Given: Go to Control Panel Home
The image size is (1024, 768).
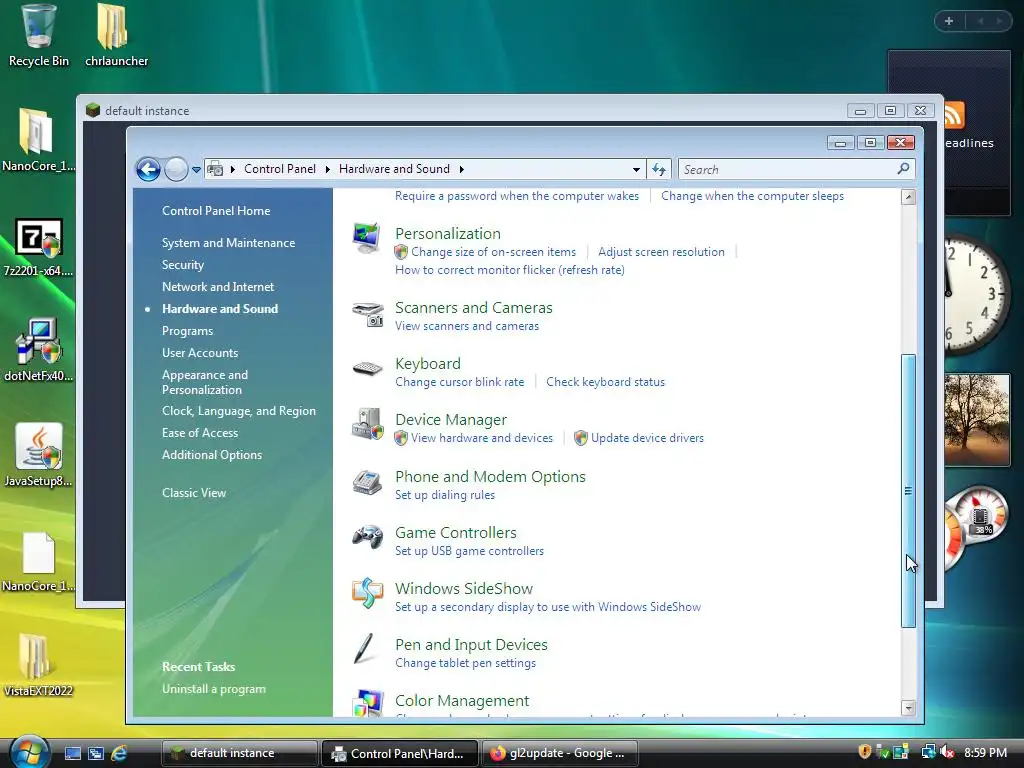Looking at the screenshot, I should coord(216,211).
